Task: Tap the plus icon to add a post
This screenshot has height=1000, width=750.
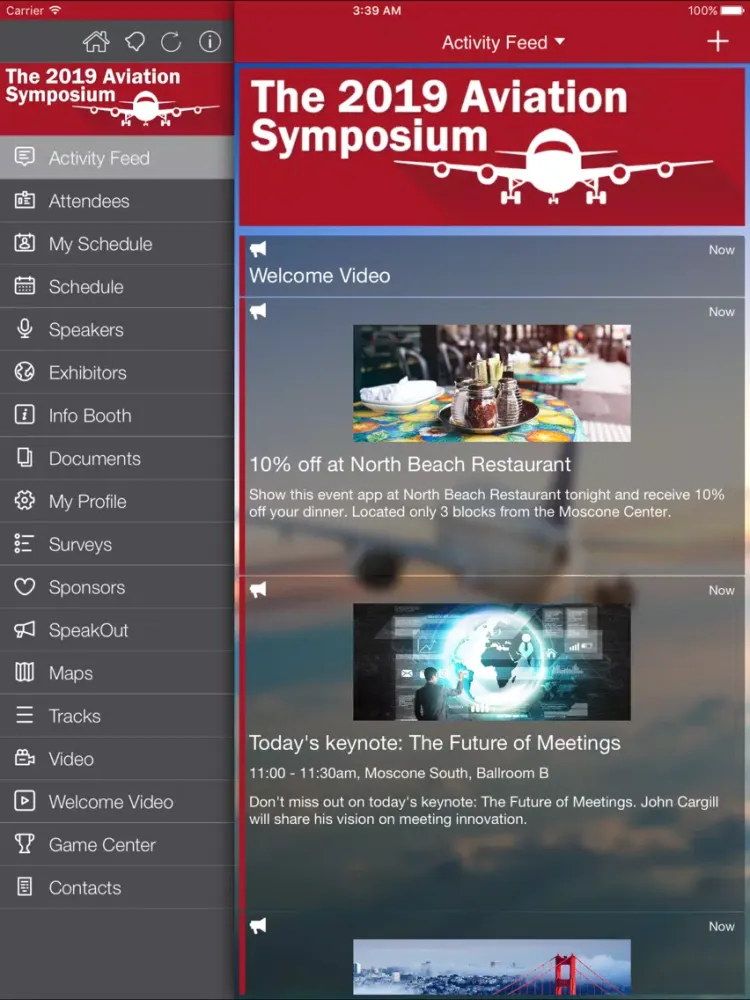Action: coord(717,41)
